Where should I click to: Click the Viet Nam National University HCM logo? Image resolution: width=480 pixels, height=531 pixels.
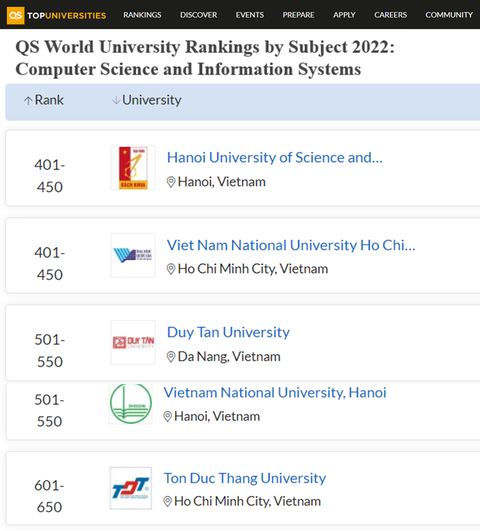(133, 255)
